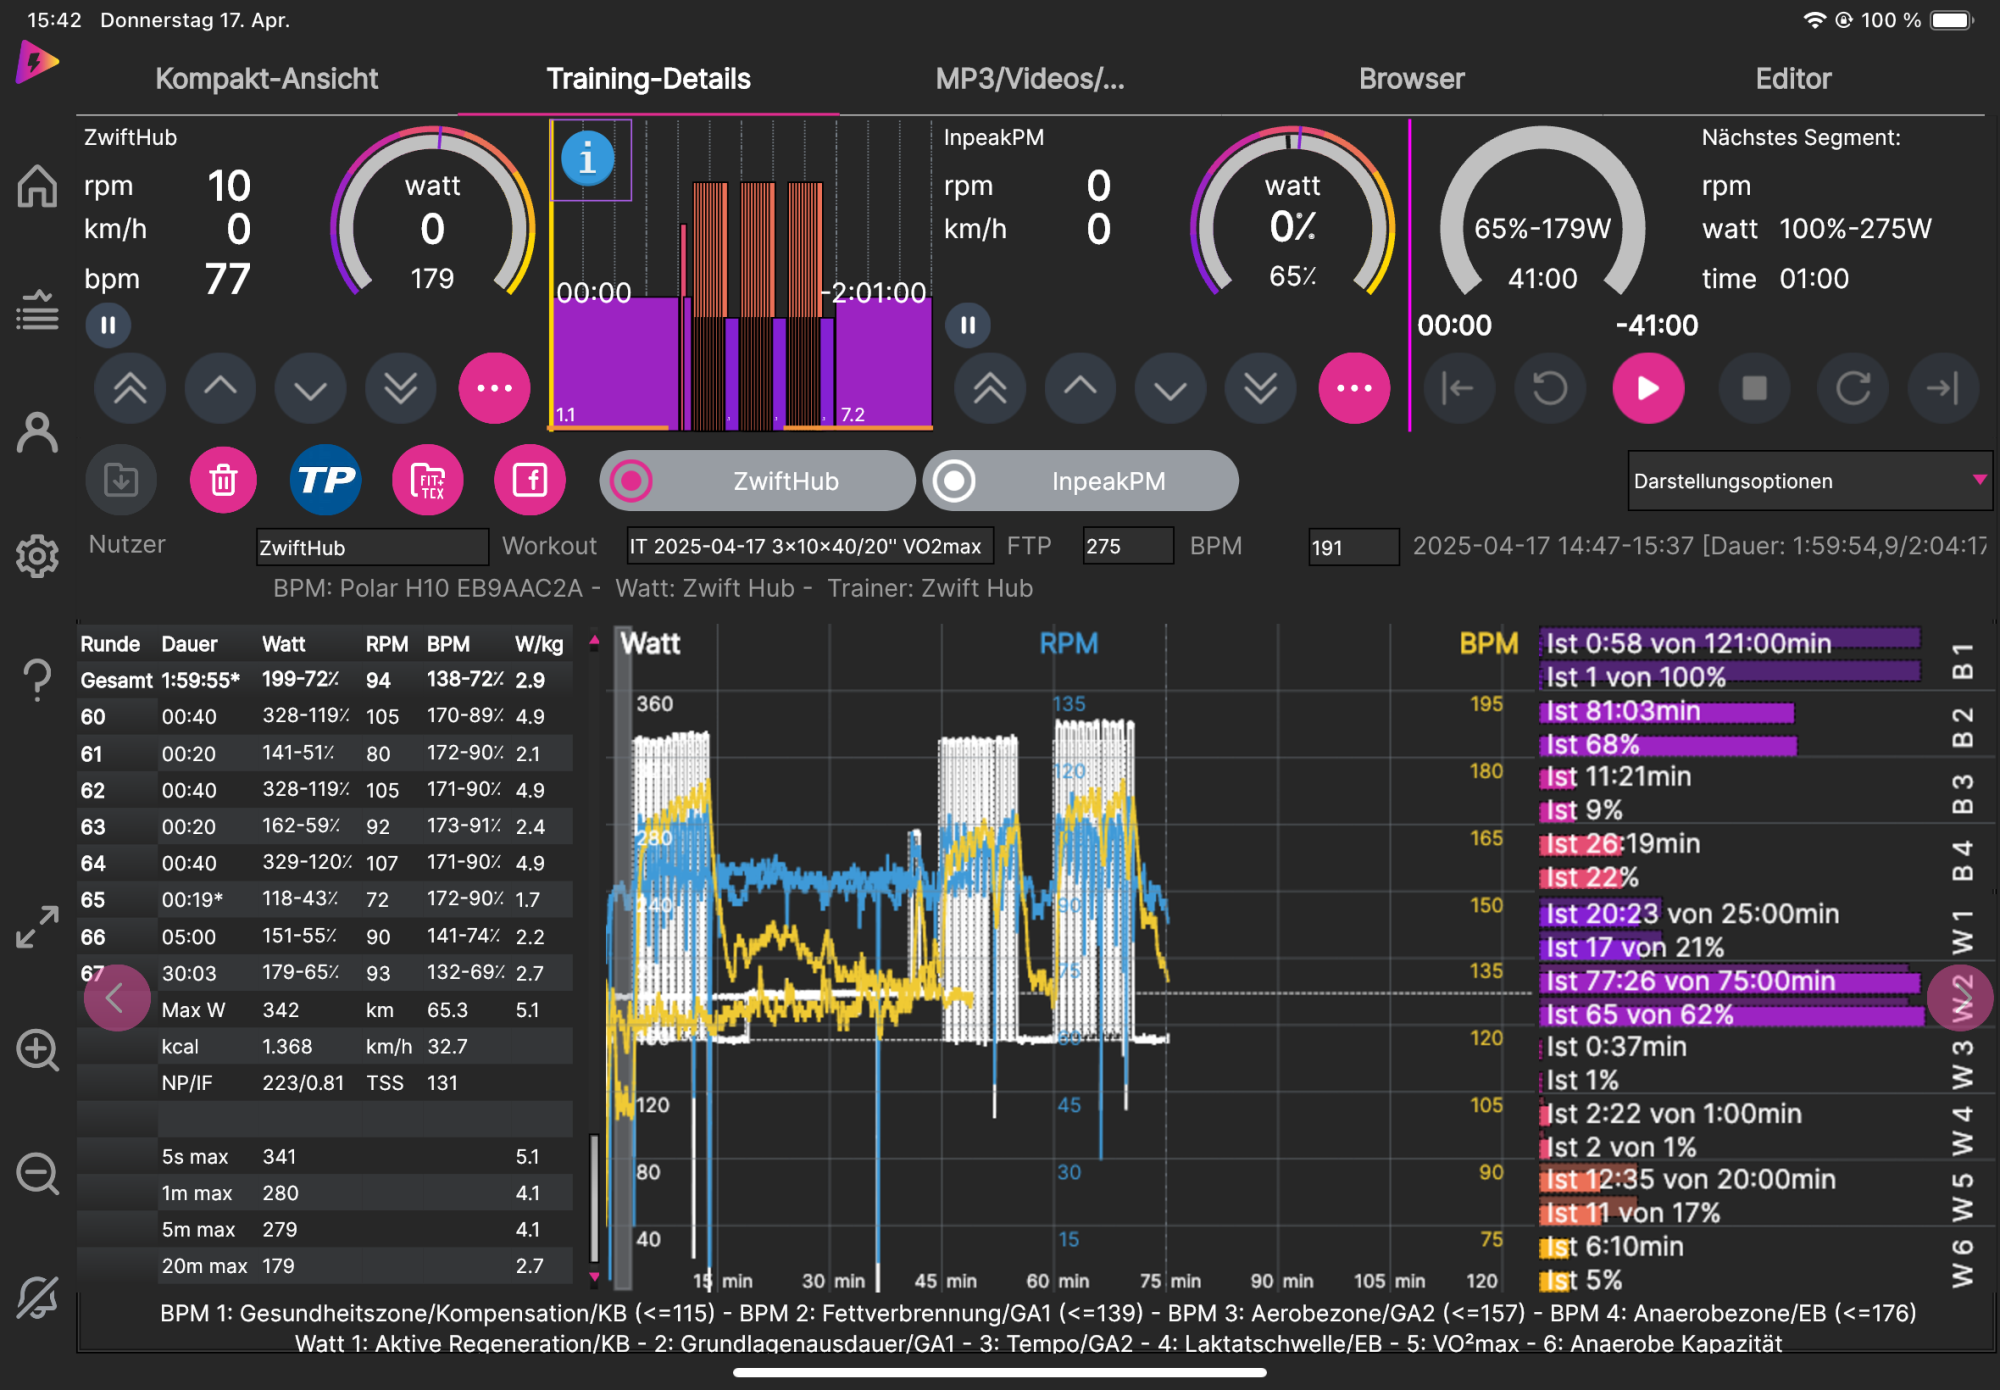2000x1390 pixels.
Task: Open settings gear in sidebar
Action: point(37,556)
